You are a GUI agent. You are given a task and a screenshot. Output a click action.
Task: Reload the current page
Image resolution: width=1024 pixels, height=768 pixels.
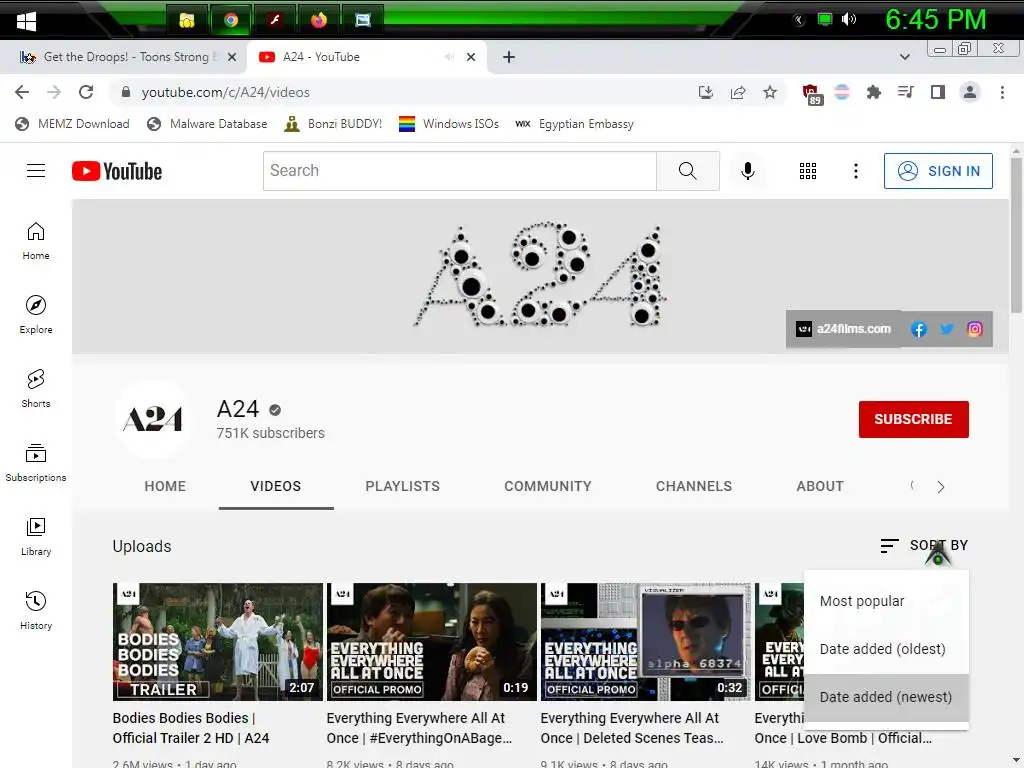[x=86, y=92]
